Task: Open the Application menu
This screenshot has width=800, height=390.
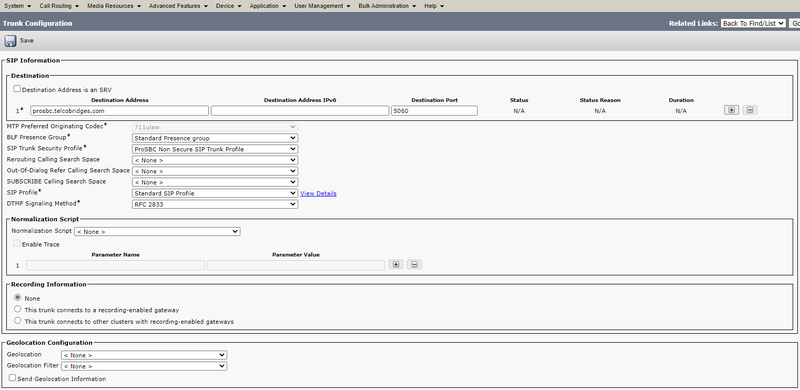Action: tap(268, 6)
